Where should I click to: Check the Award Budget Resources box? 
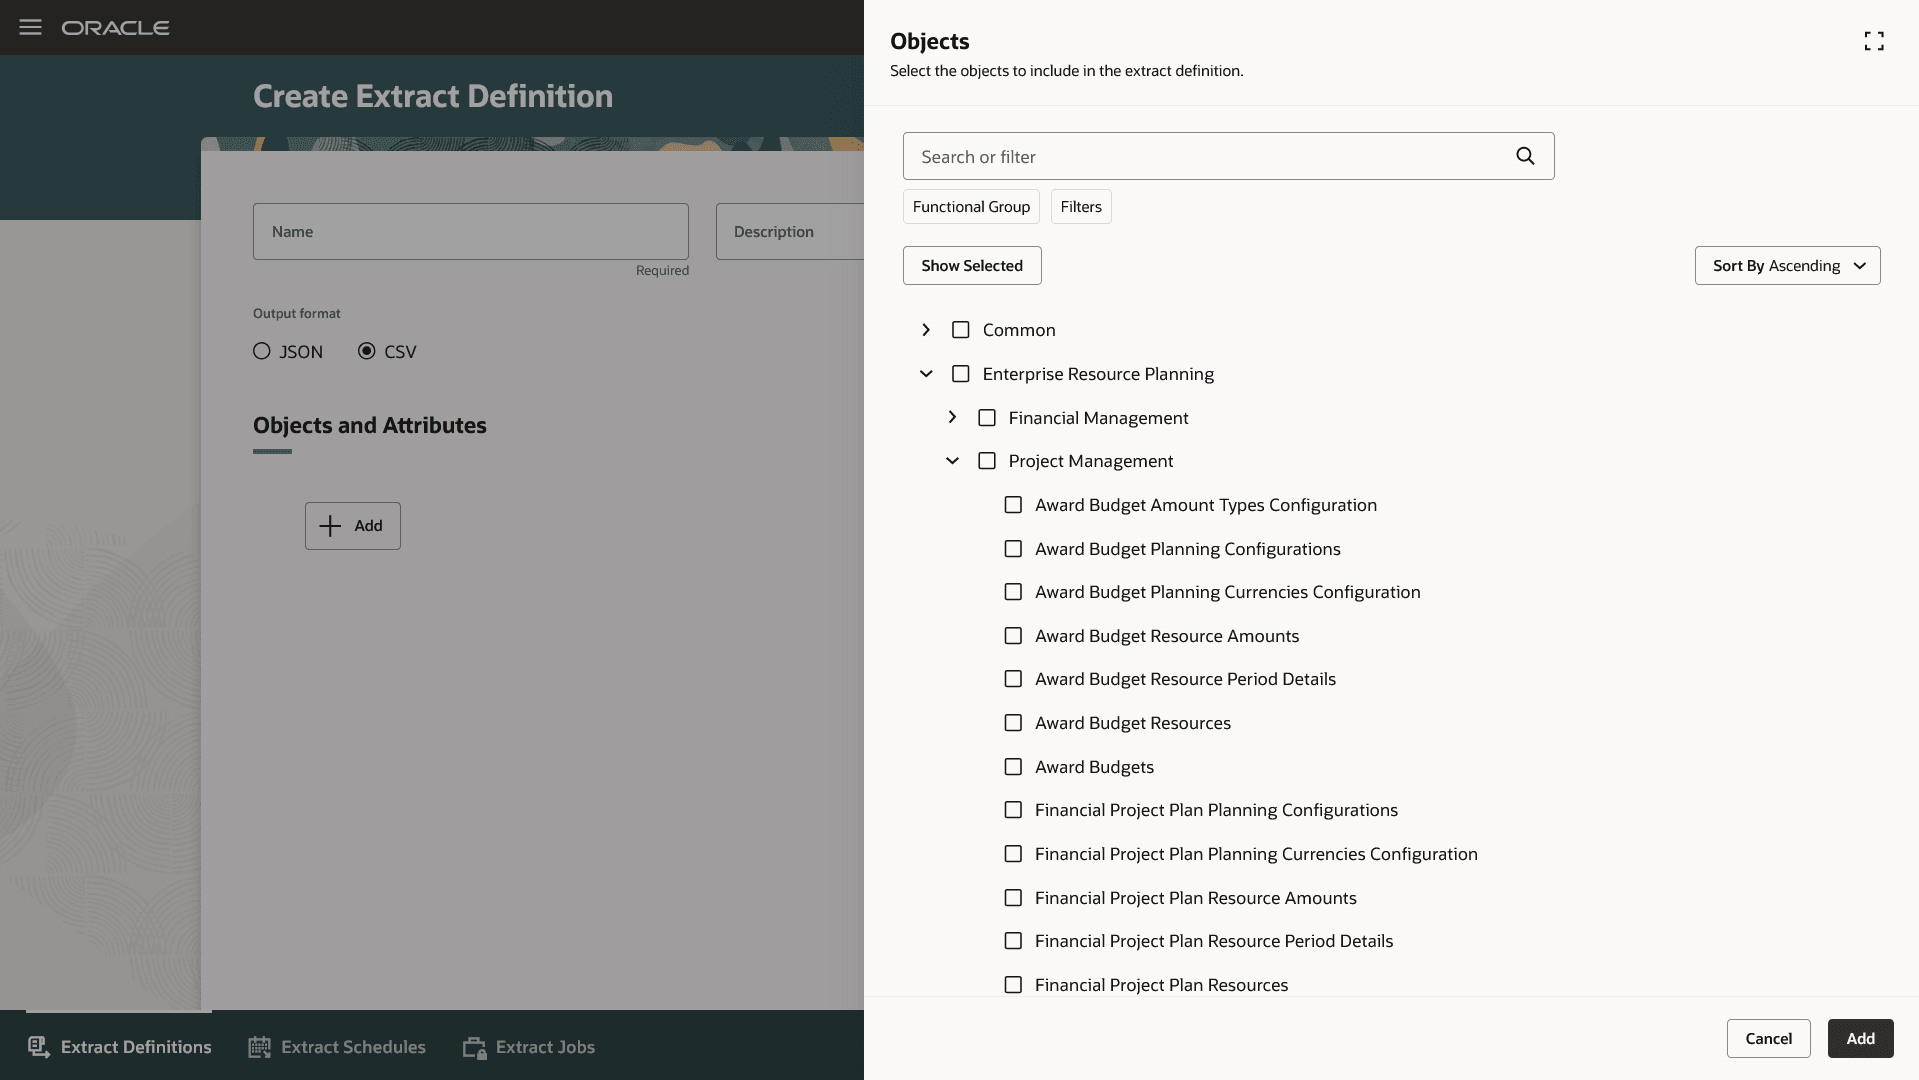[x=1013, y=723]
